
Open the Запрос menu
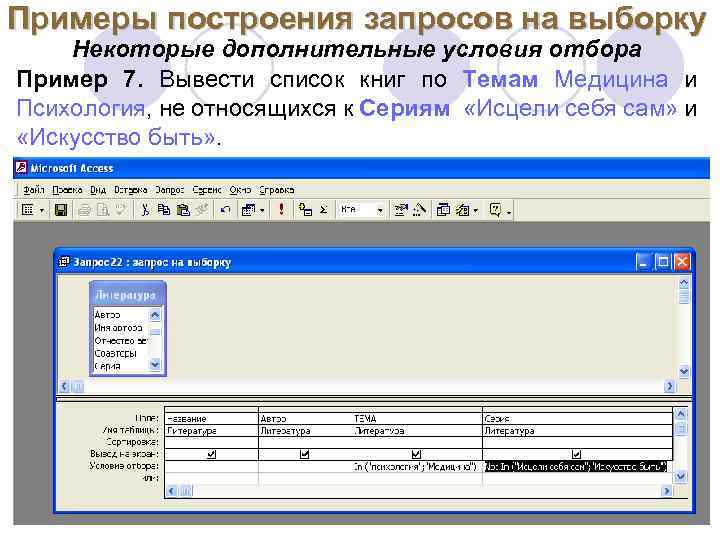[169, 190]
